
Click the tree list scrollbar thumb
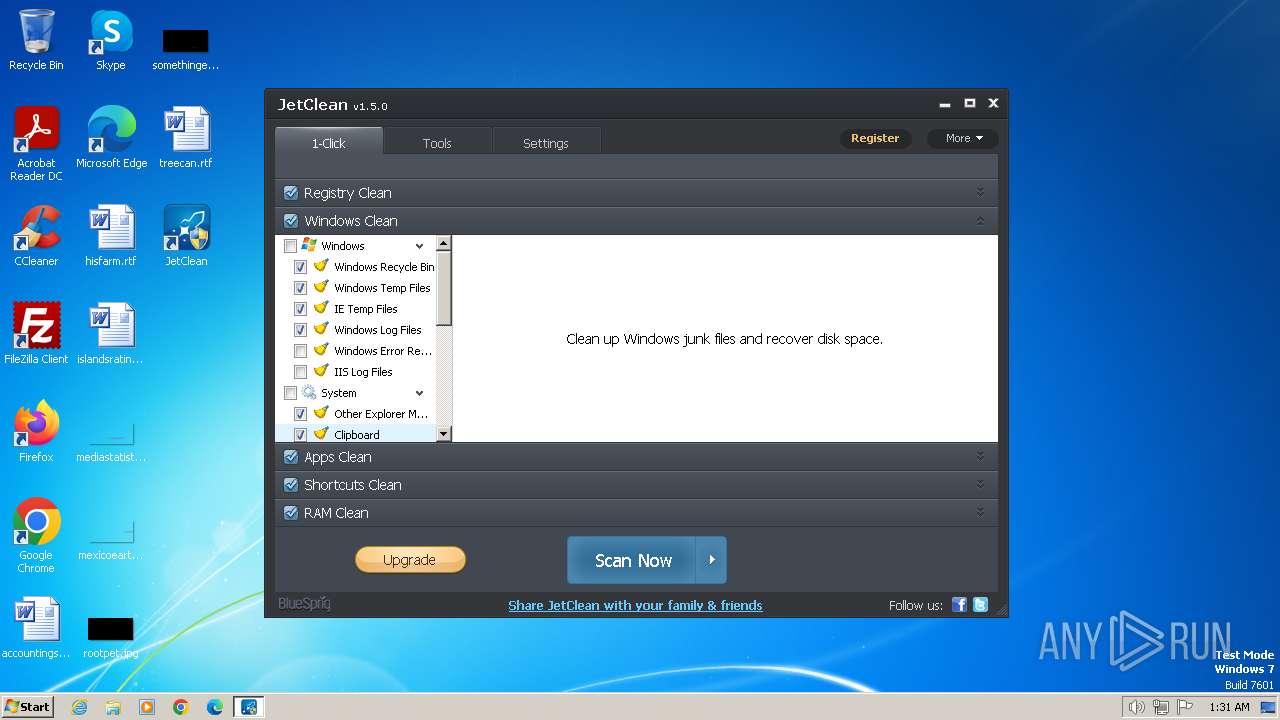click(444, 288)
